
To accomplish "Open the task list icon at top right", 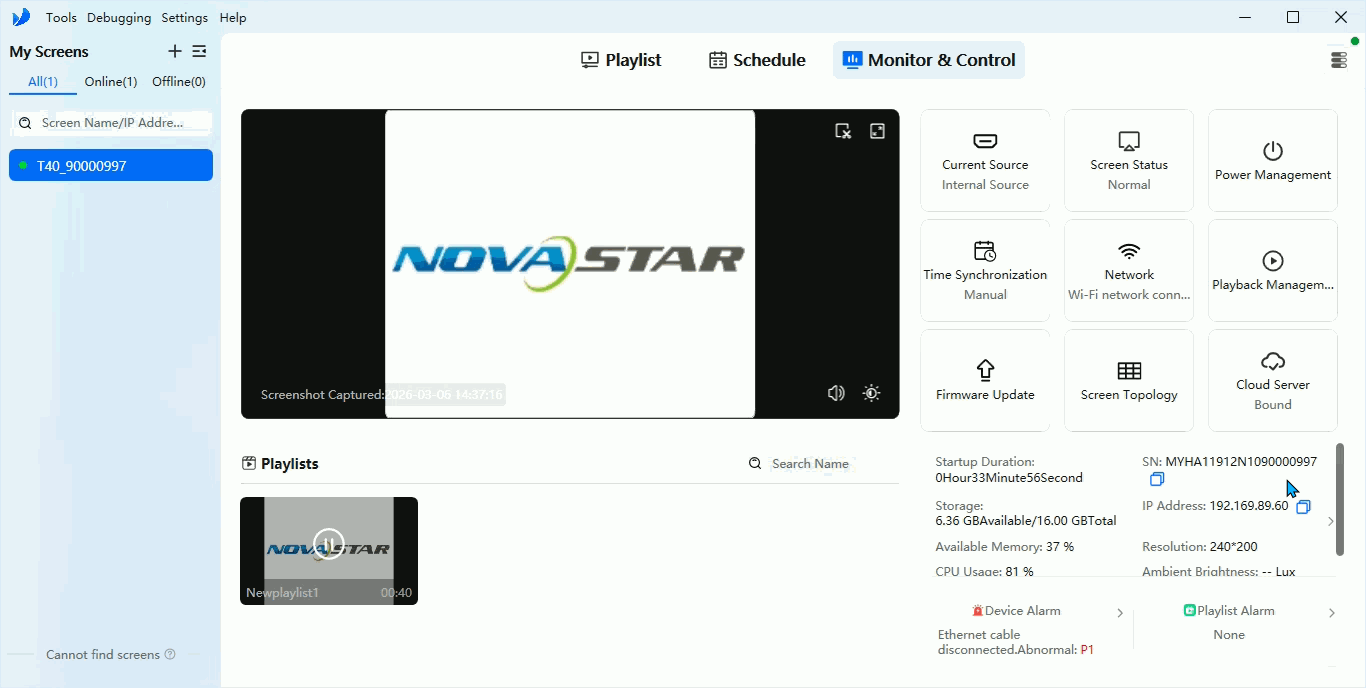I will tap(1339, 60).
